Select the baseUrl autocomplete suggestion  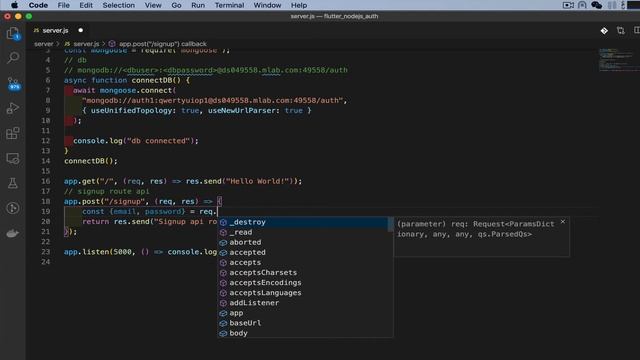pos(305,323)
